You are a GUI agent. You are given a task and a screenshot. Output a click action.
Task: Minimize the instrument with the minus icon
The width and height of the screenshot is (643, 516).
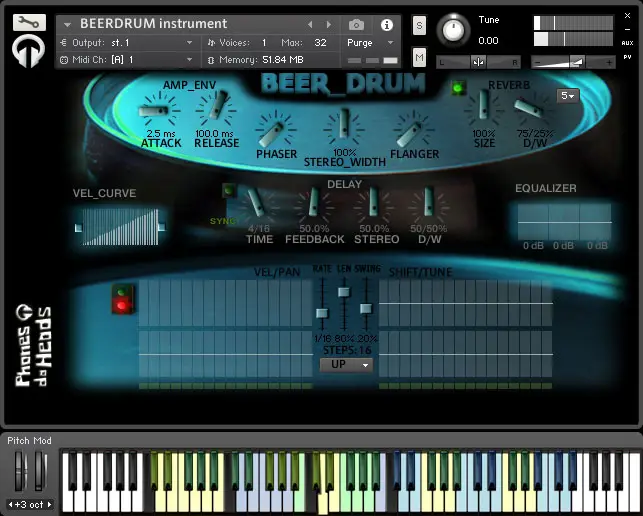(x=627, y=30)
